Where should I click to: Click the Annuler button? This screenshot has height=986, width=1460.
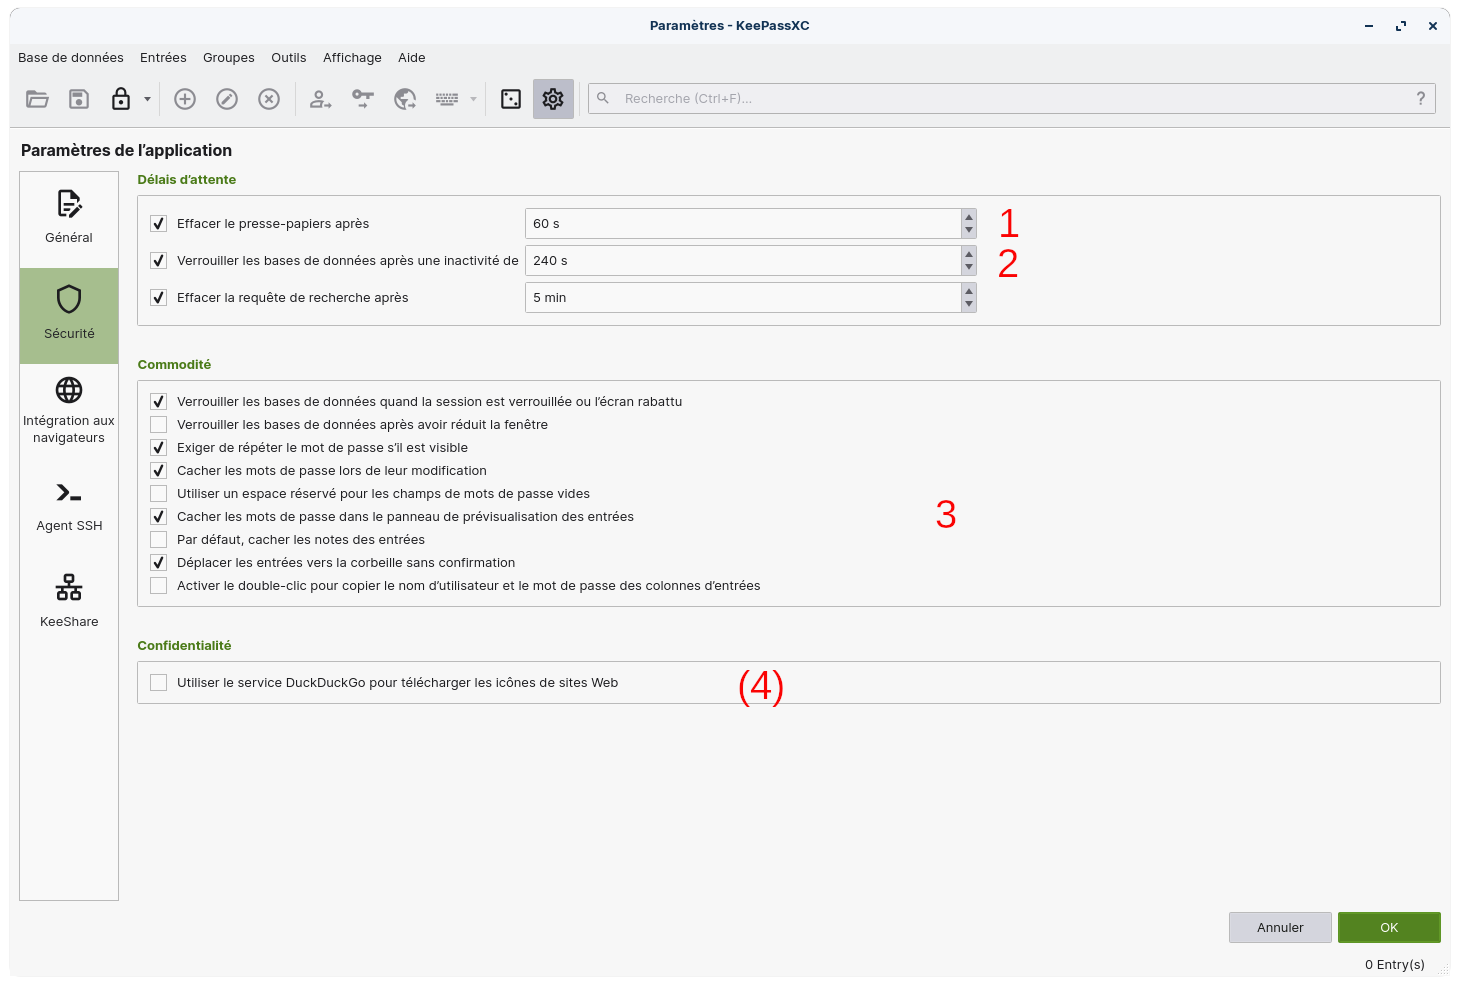point(1279,928)
